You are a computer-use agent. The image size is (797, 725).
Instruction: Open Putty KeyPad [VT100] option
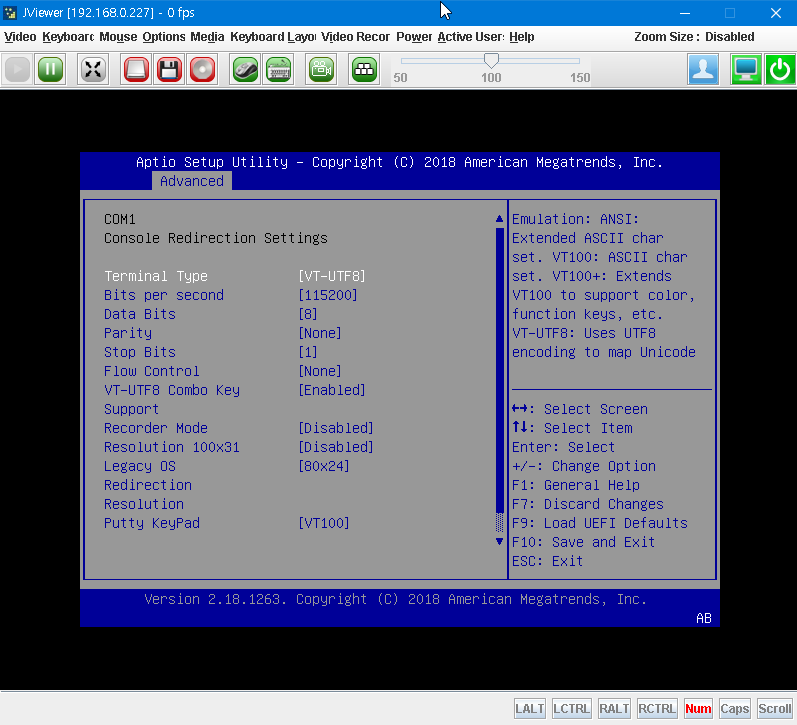[x=324, y=523]
